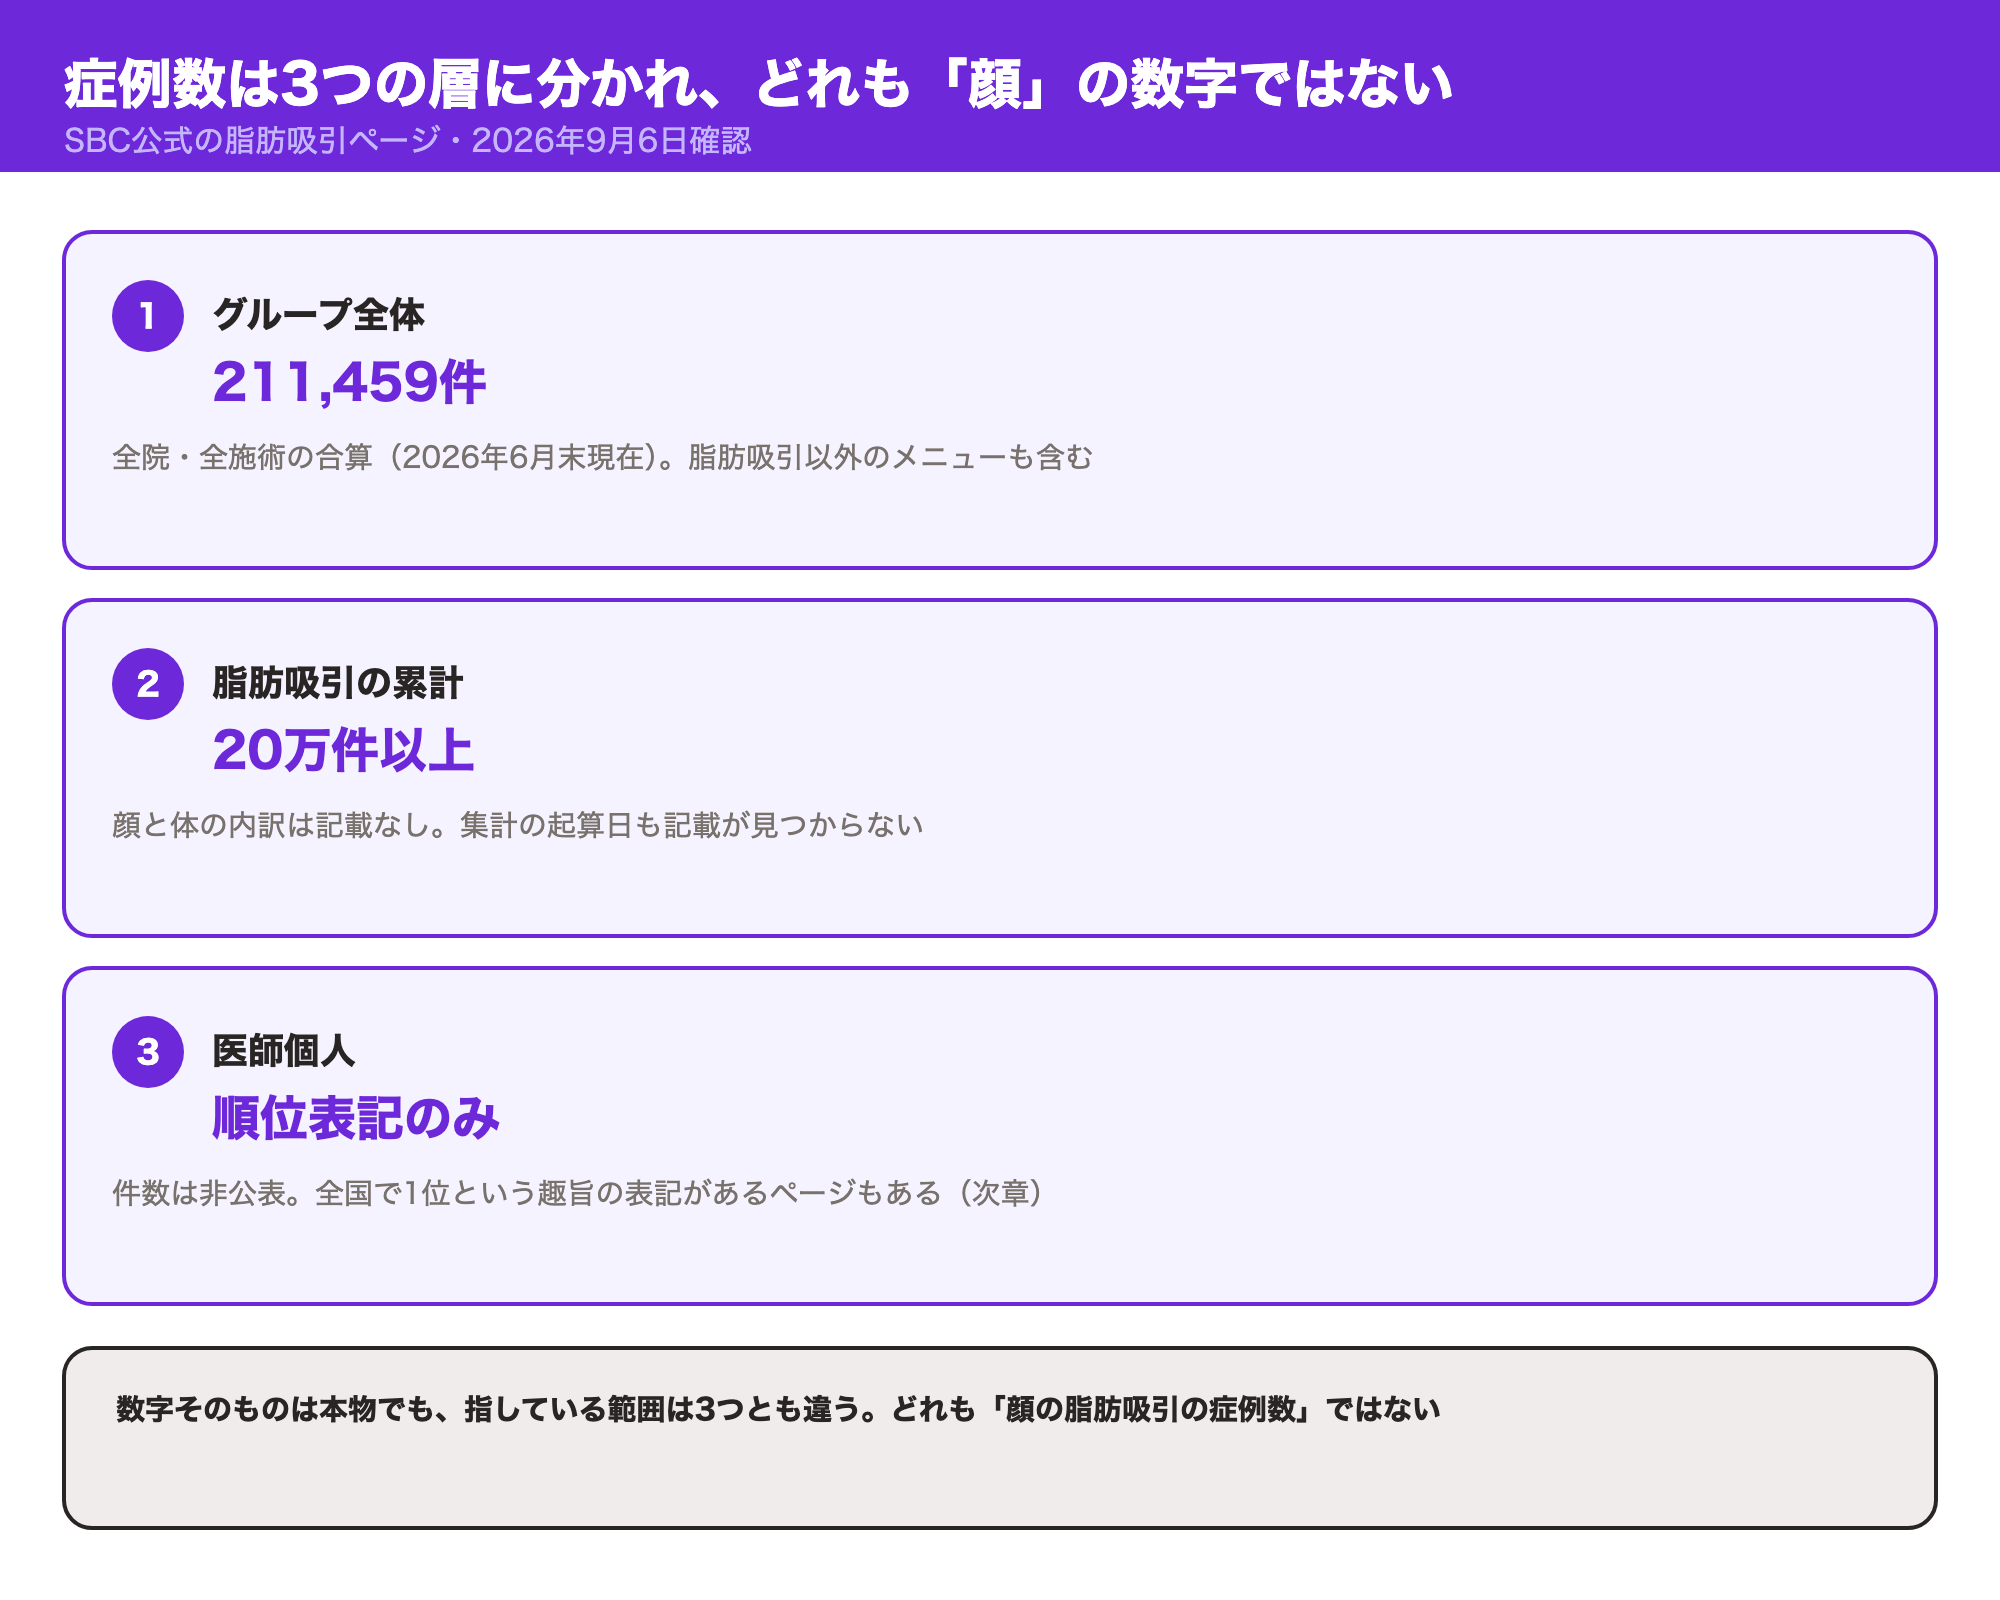Click the figure 211,459件
The height and width of the screenshot is (1600, 2000).
click(x=349, y=383)
